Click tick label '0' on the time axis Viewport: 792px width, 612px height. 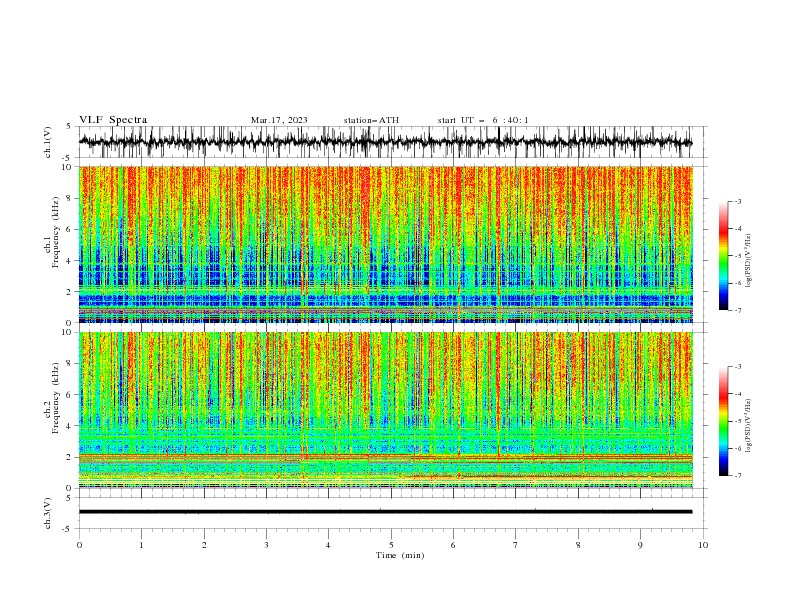pos(79,545)
